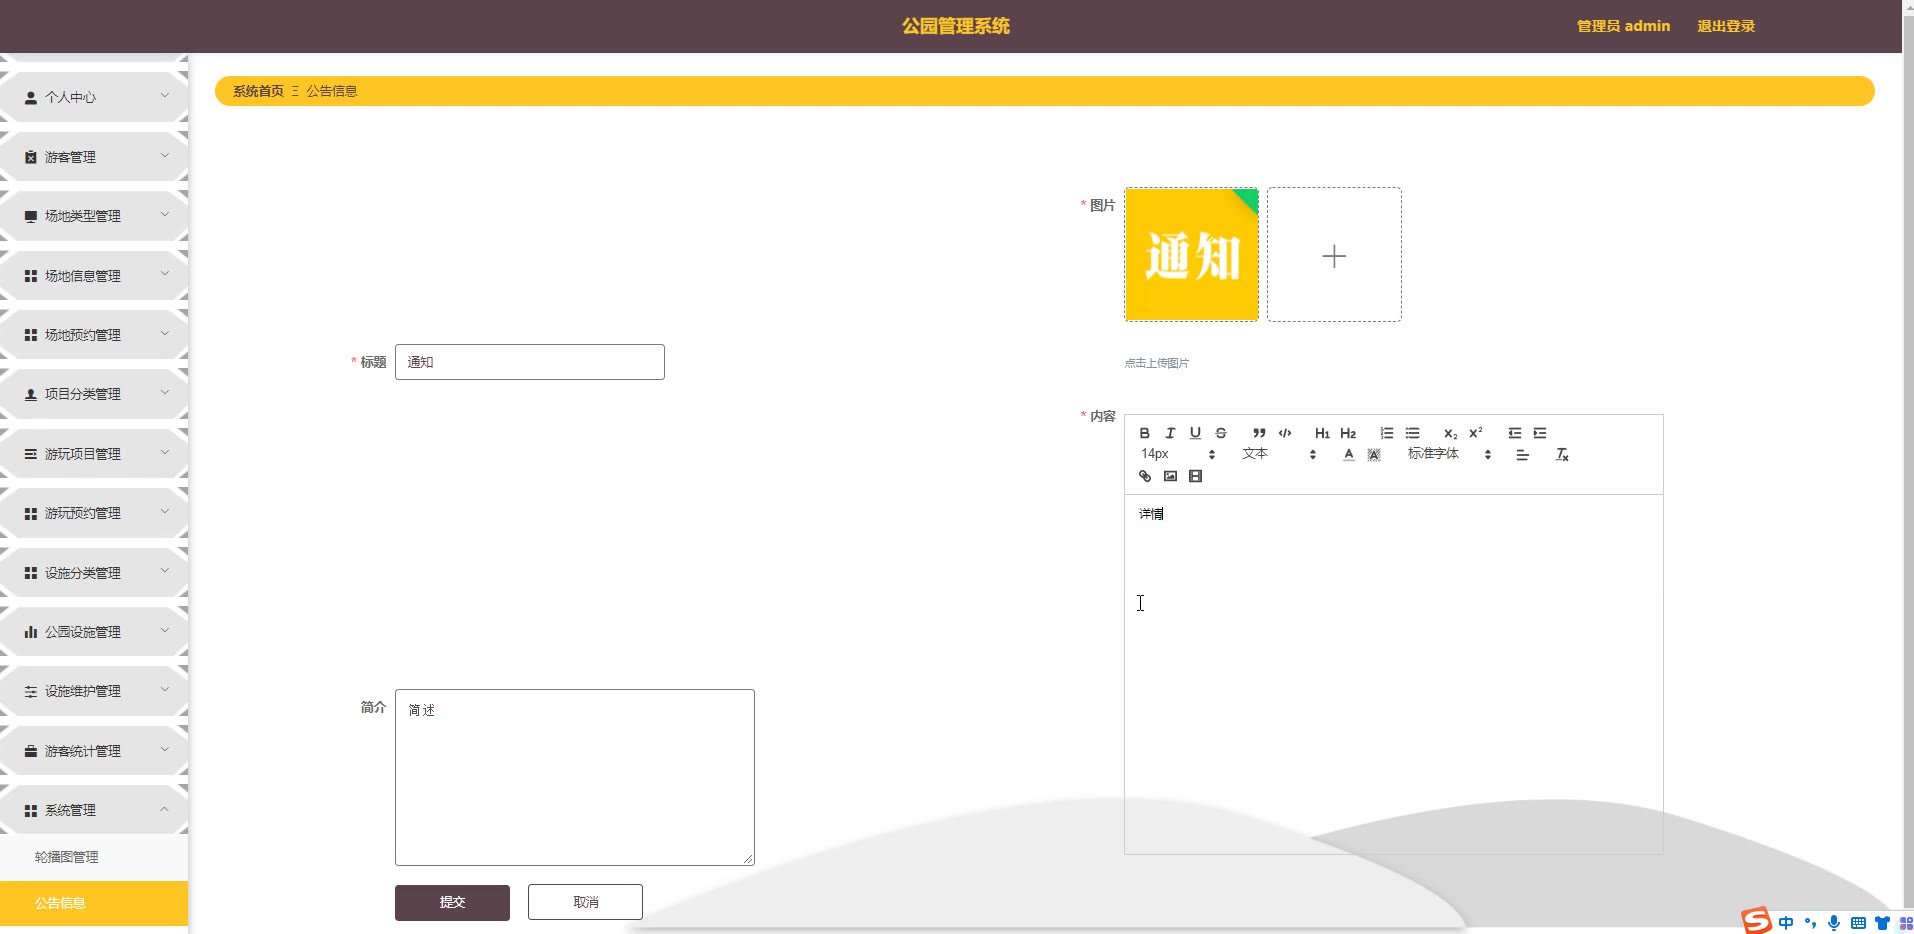Switch Sogou Chinese/English input mode
1914x934 pixels.
1786,923
